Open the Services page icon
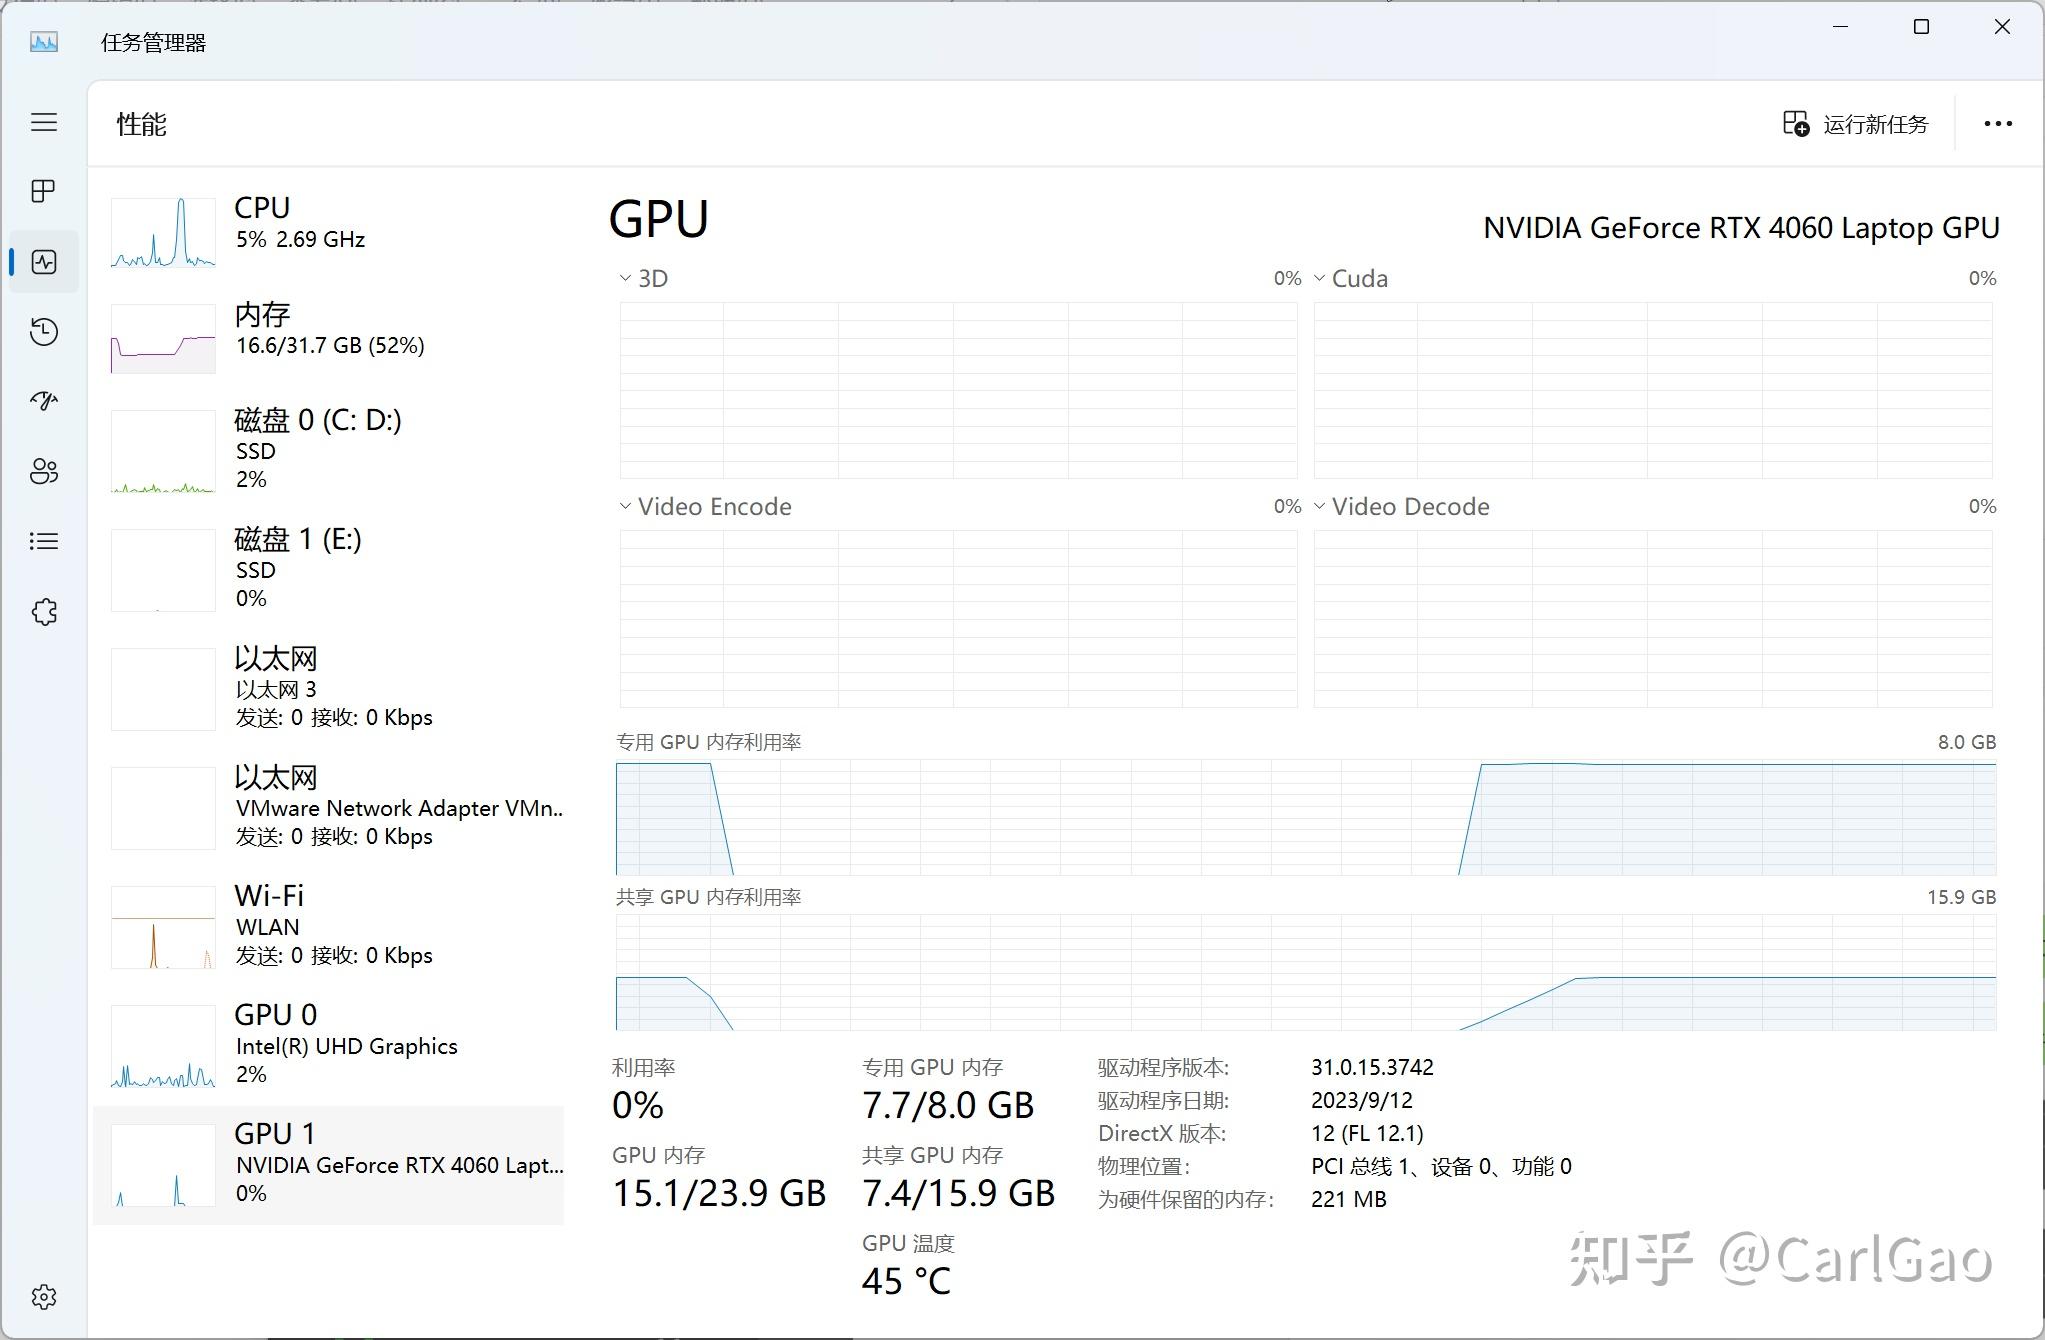Viewport: 2045px width, 1340px height. coord(43,612)
